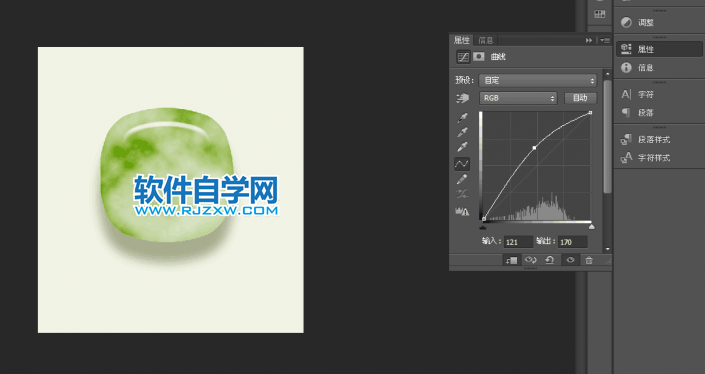Open the Properties panel flyout menu

[605, 40]
